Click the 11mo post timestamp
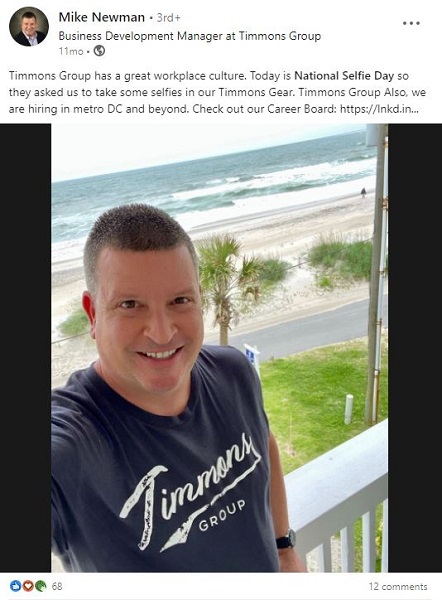 click(71, 51)
